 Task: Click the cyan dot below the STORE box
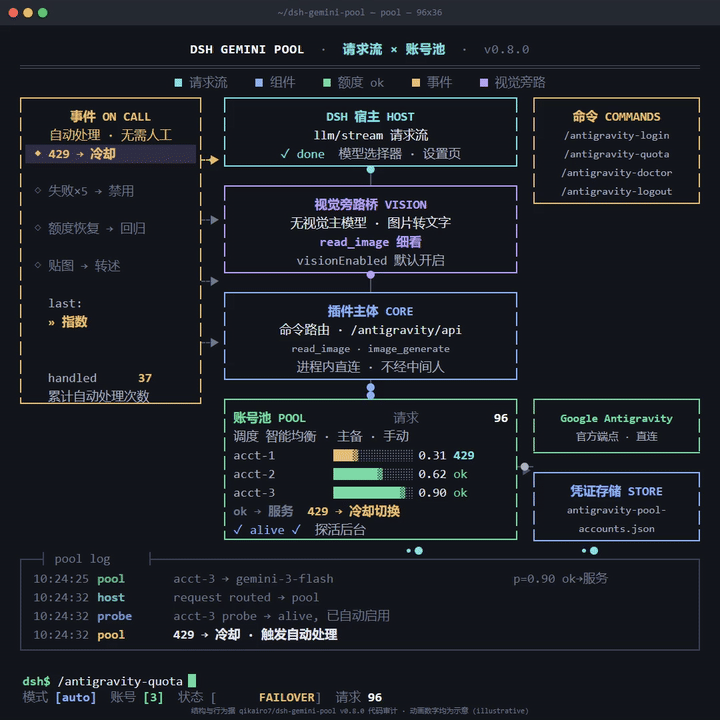point(594,551)
